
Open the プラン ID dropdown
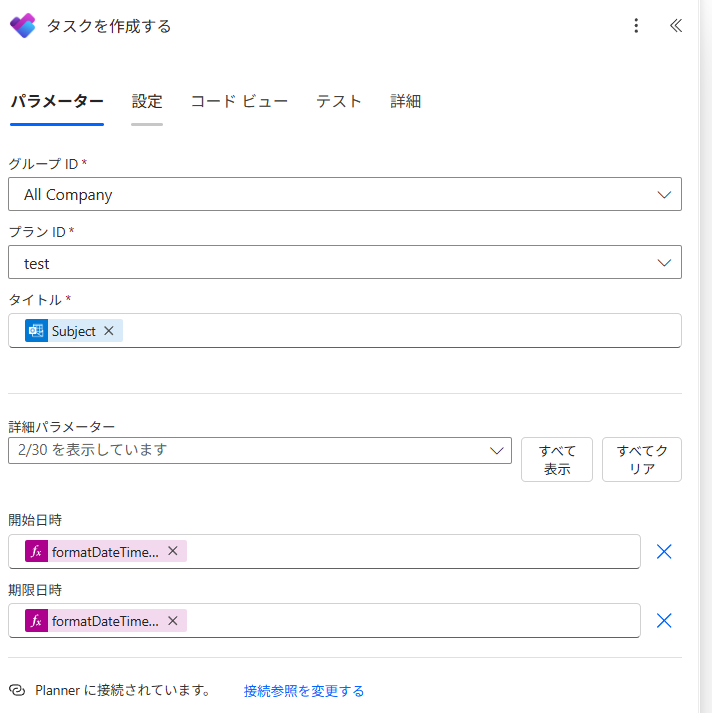click(345, 262)
